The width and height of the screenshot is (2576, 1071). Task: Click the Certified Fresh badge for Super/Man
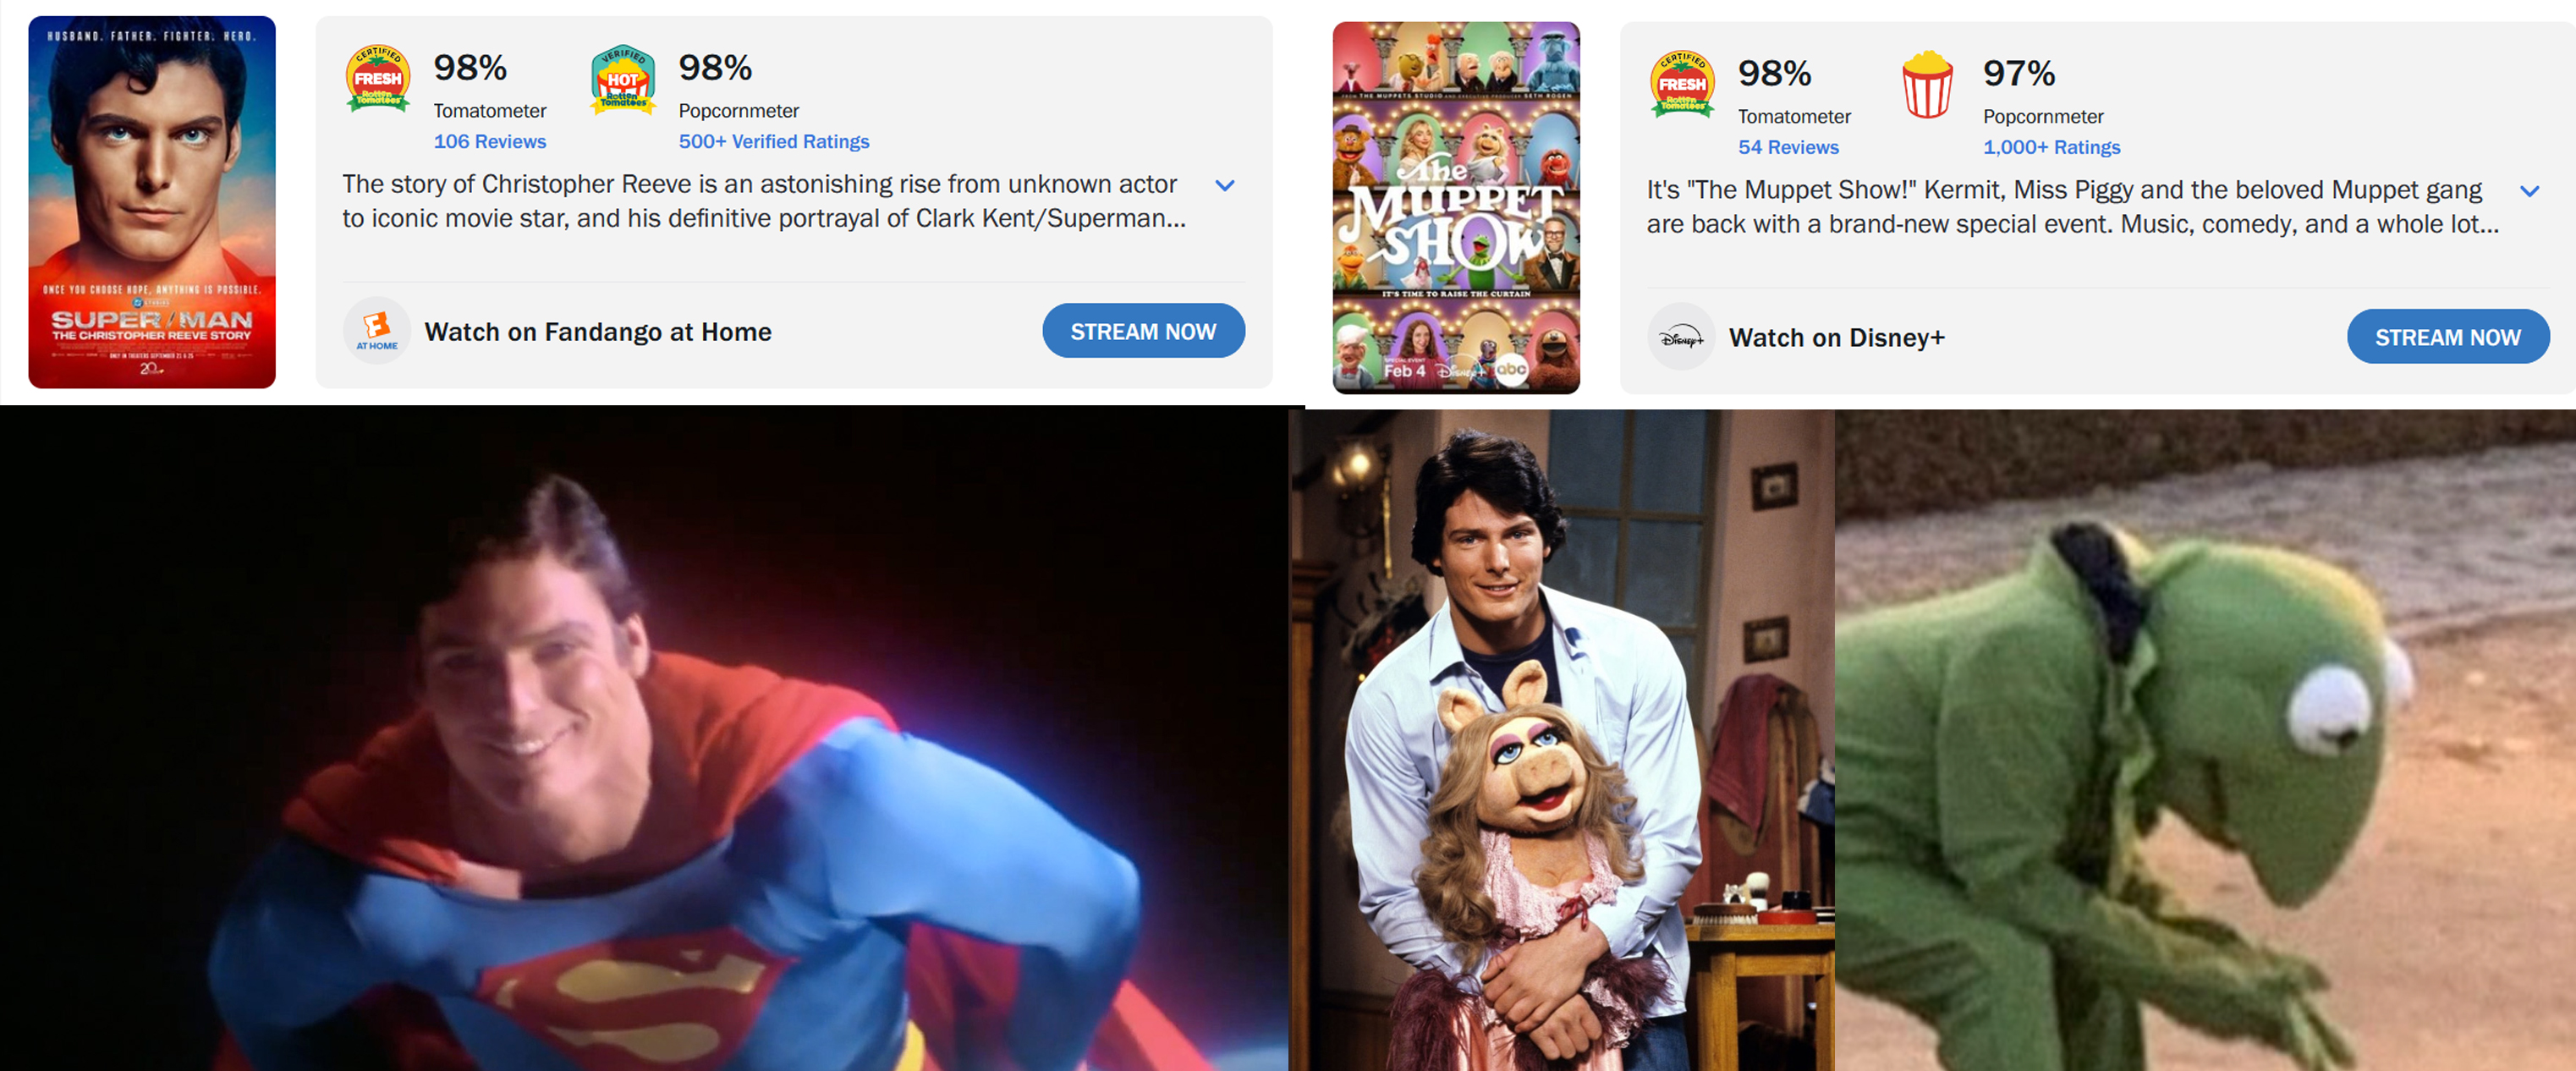coord(377,78)
